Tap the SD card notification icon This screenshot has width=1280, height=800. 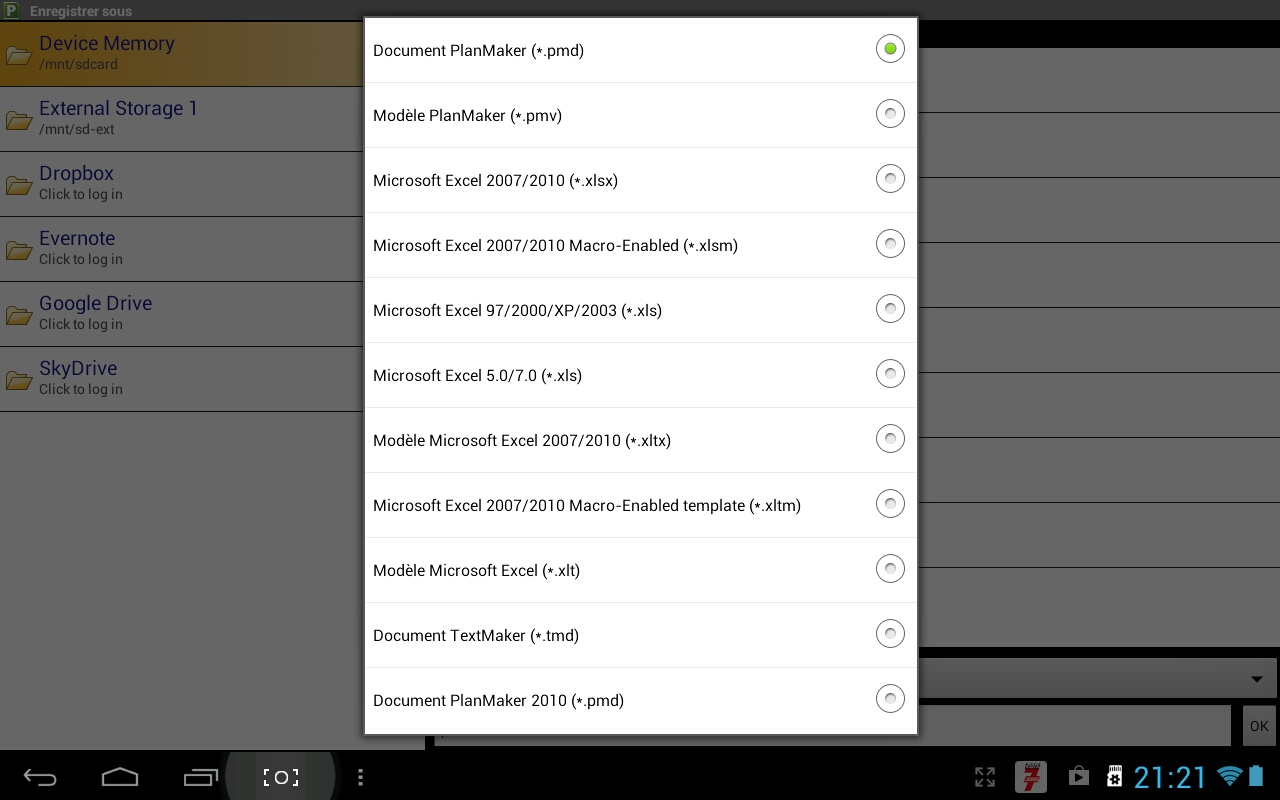coord(1114,777)
